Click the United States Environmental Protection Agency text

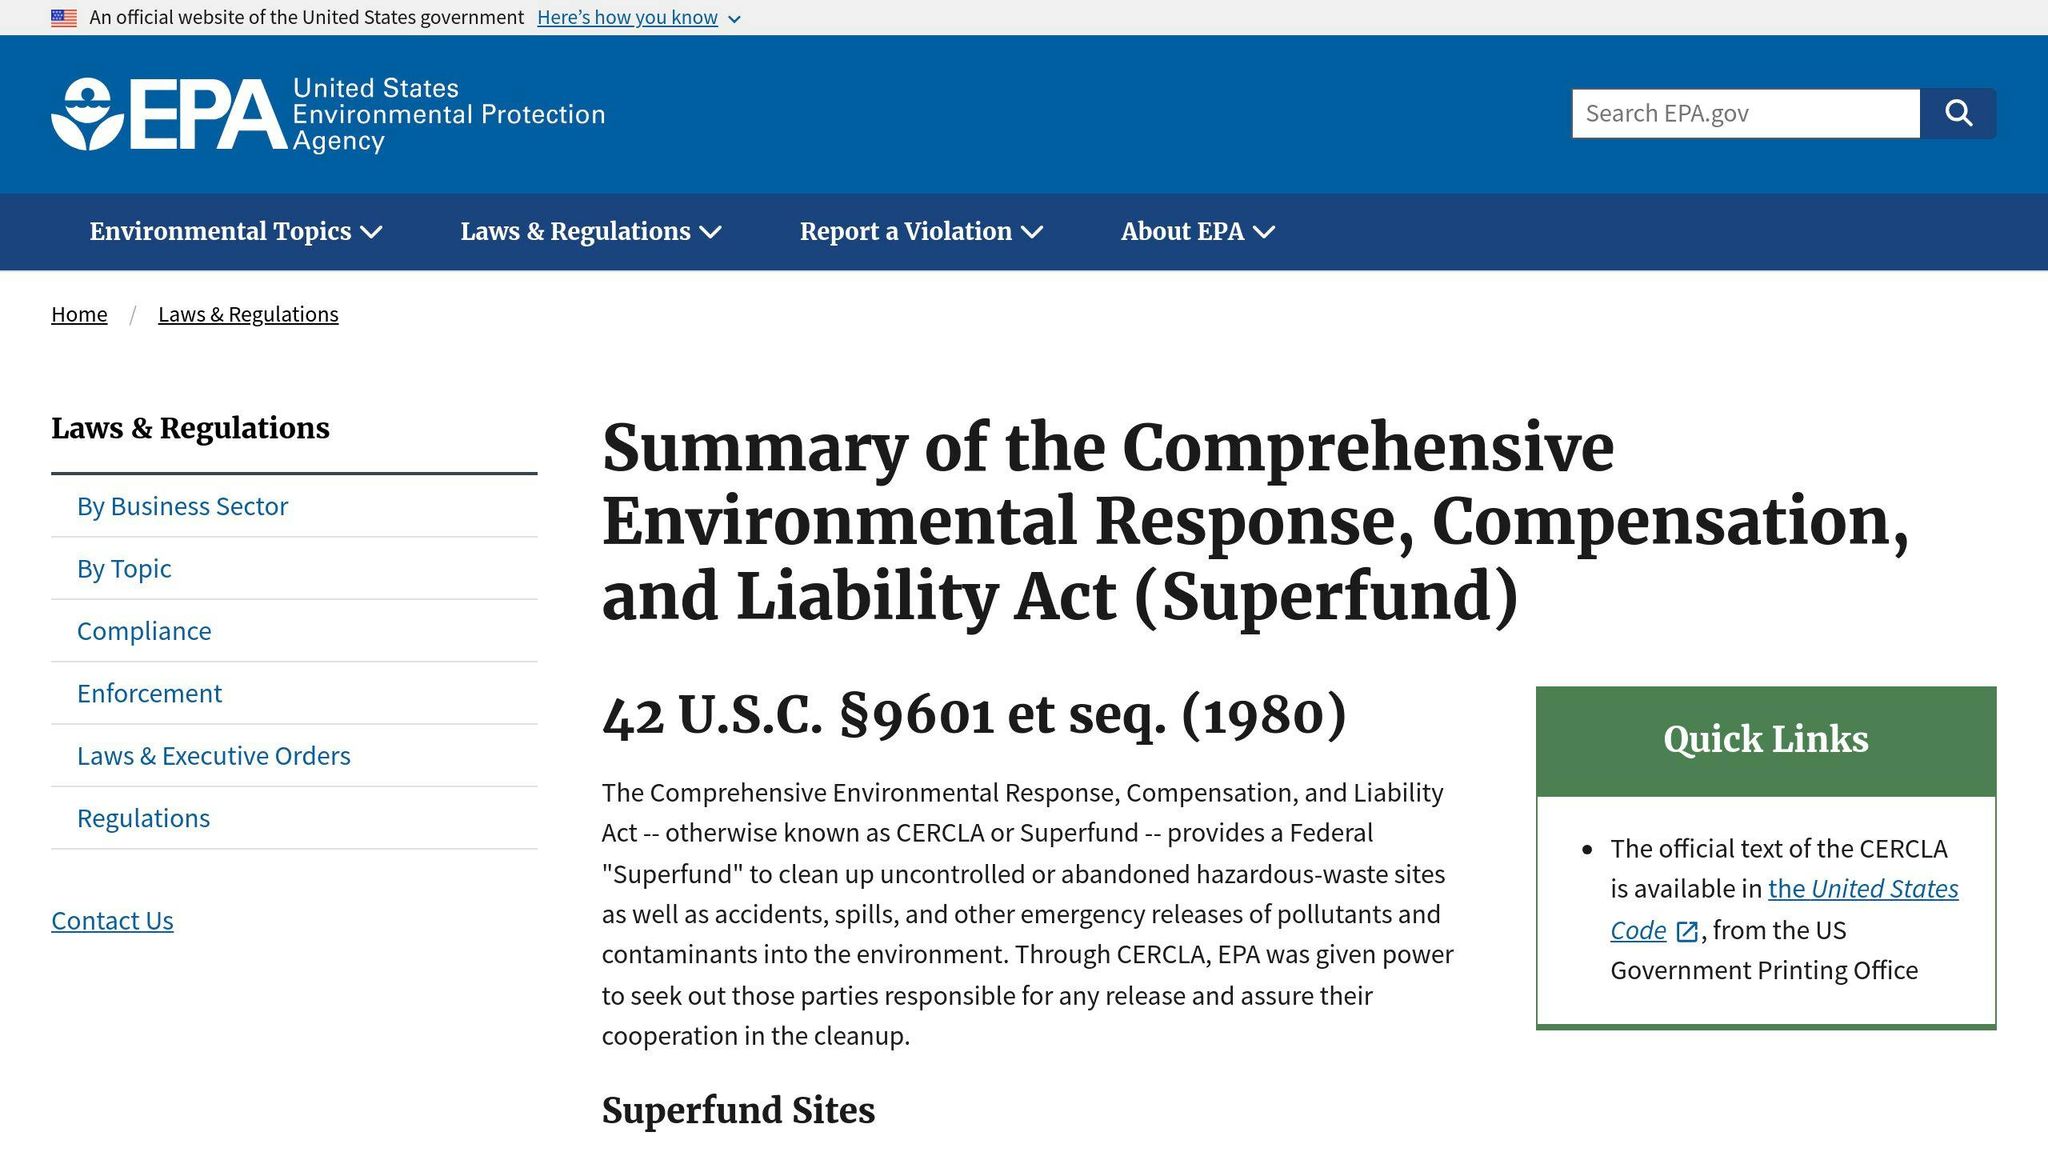tap(449, 114)
